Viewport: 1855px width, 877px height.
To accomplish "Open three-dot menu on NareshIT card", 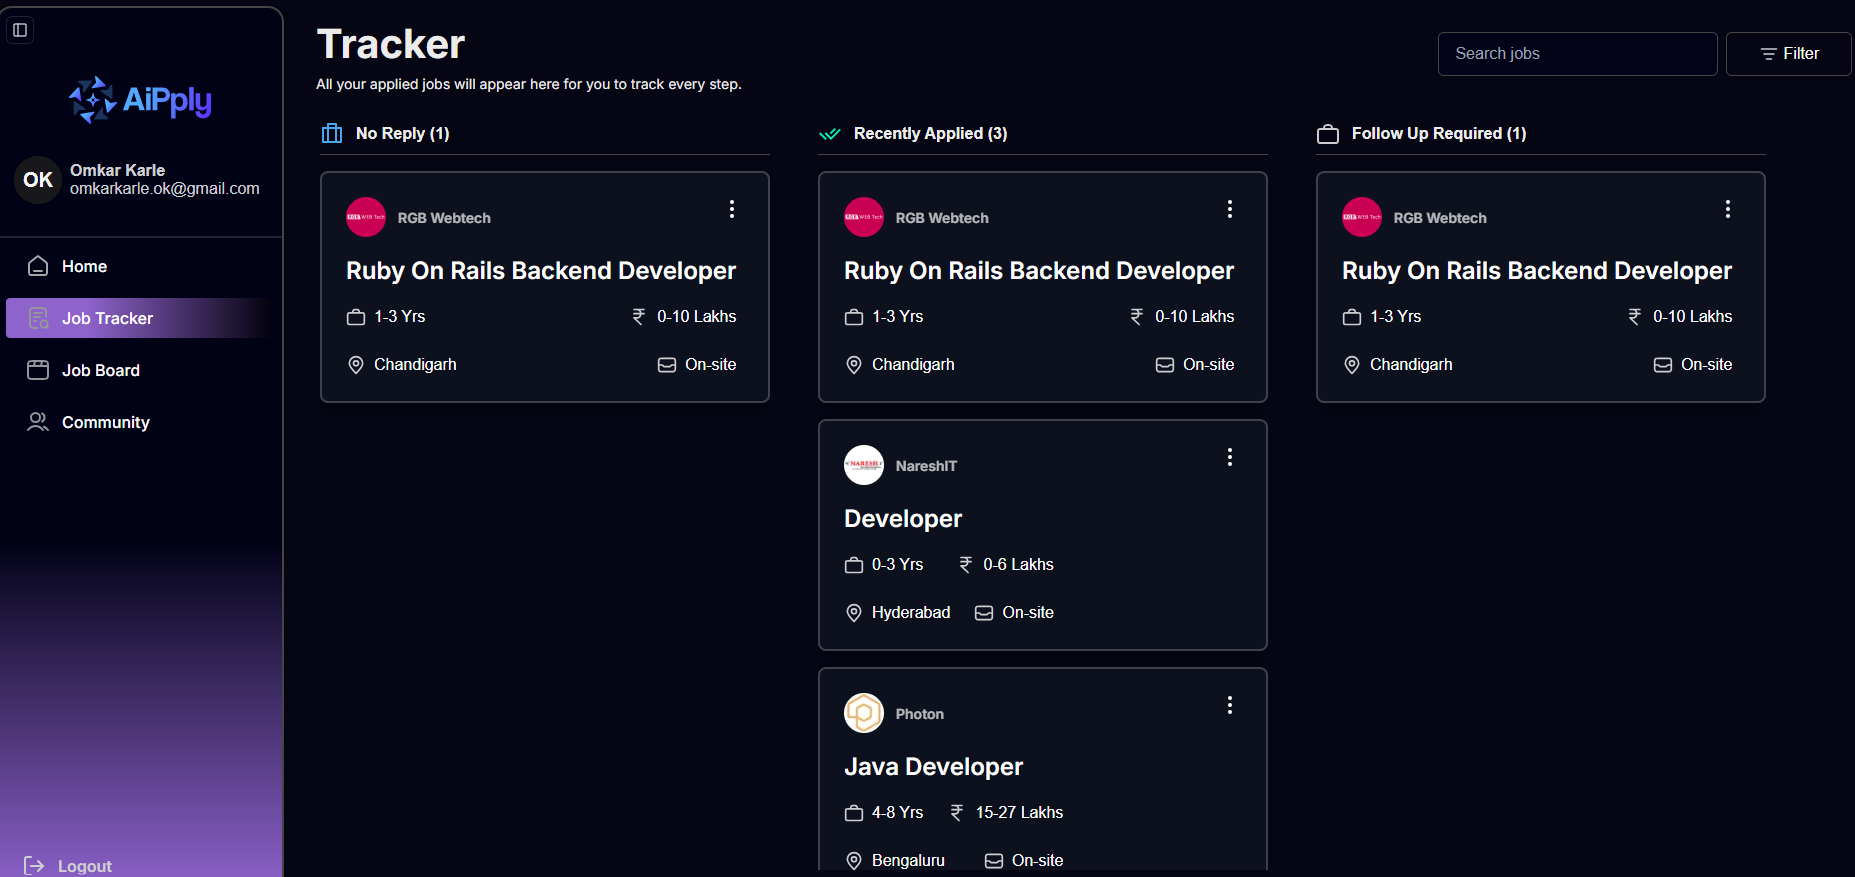I will [x=1230, y=457].
